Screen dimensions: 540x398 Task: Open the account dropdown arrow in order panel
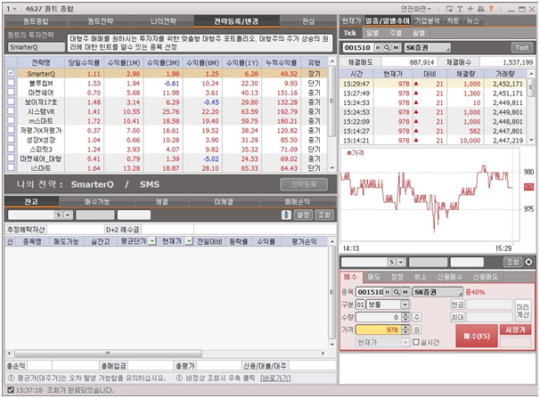tap(401, 262)
